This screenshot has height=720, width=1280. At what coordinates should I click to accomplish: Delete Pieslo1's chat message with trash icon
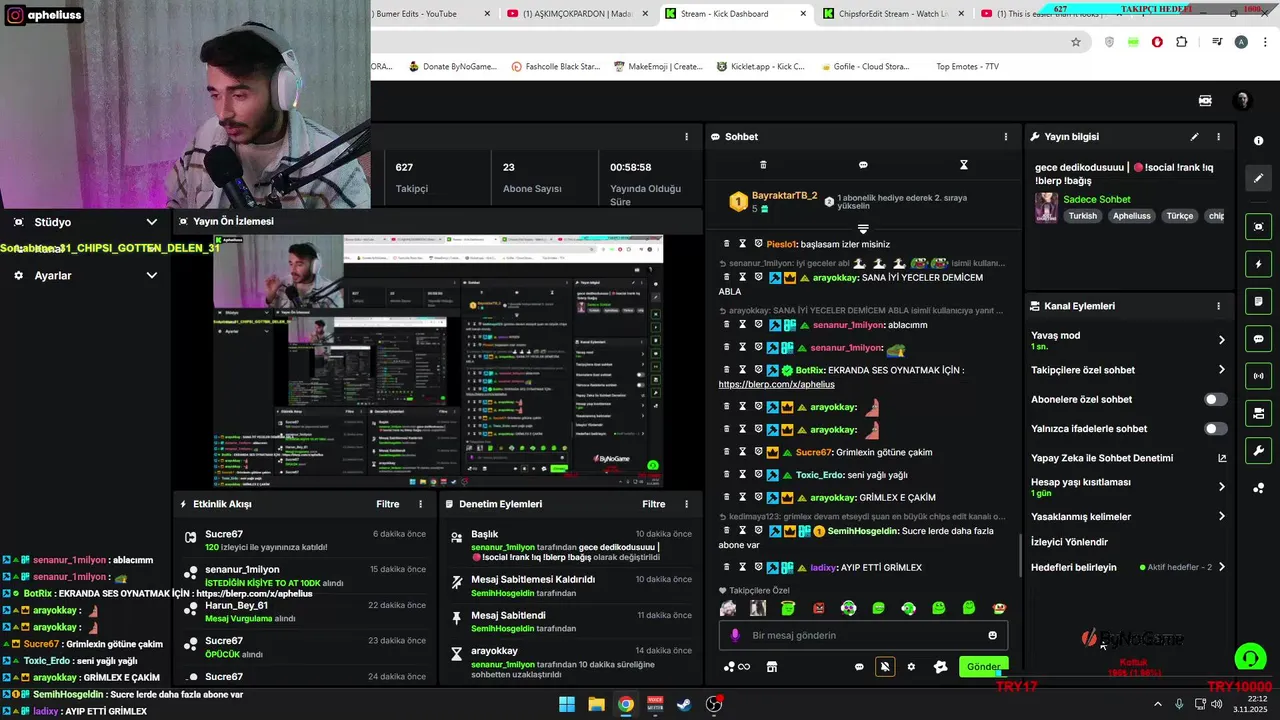(x=727, y=244)
